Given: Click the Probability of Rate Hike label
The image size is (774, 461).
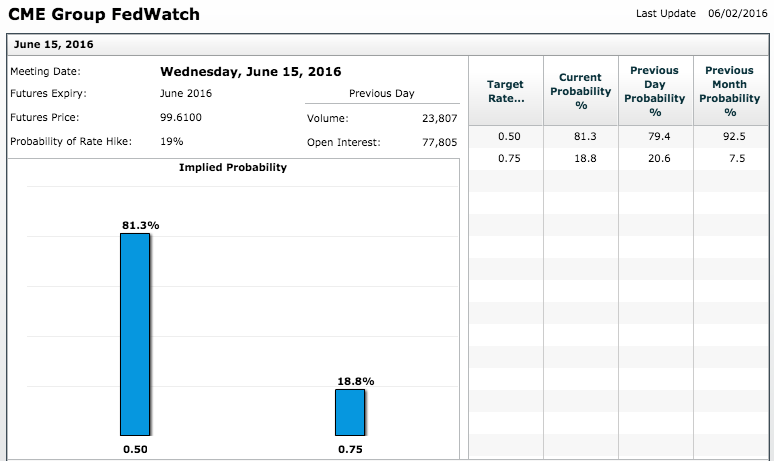Looking at the screenshot, I should click(x=71, y=141).
